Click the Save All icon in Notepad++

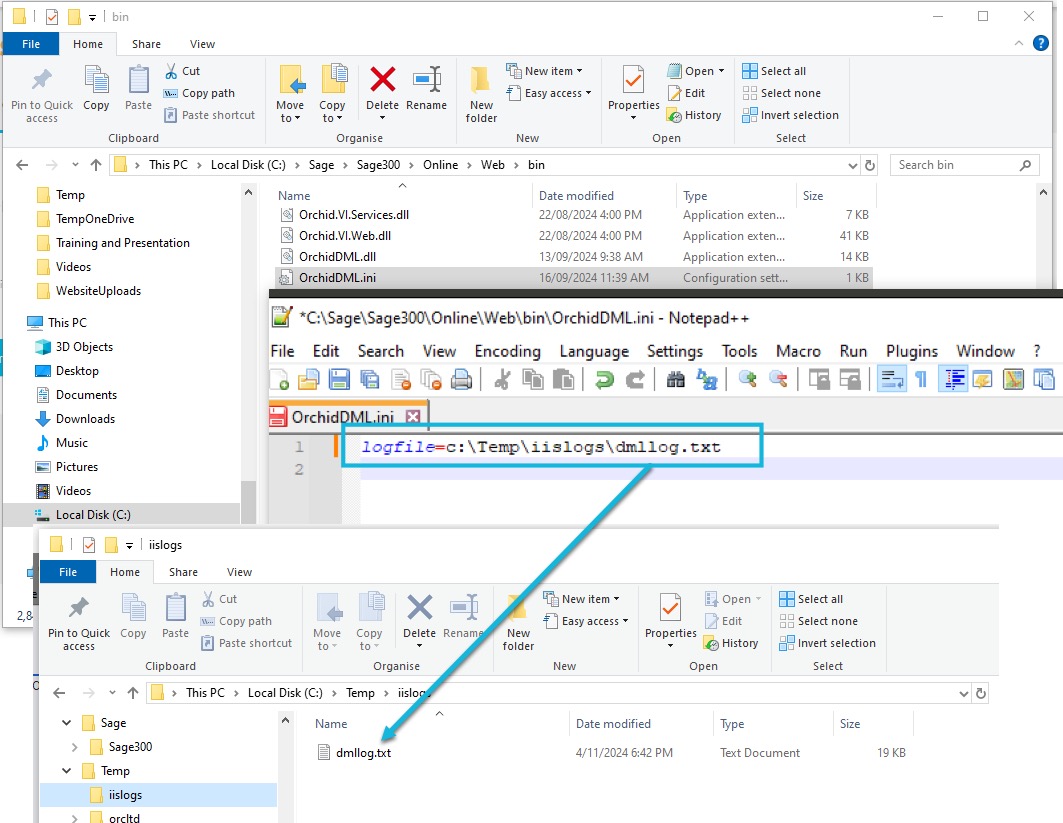point(370,380)
